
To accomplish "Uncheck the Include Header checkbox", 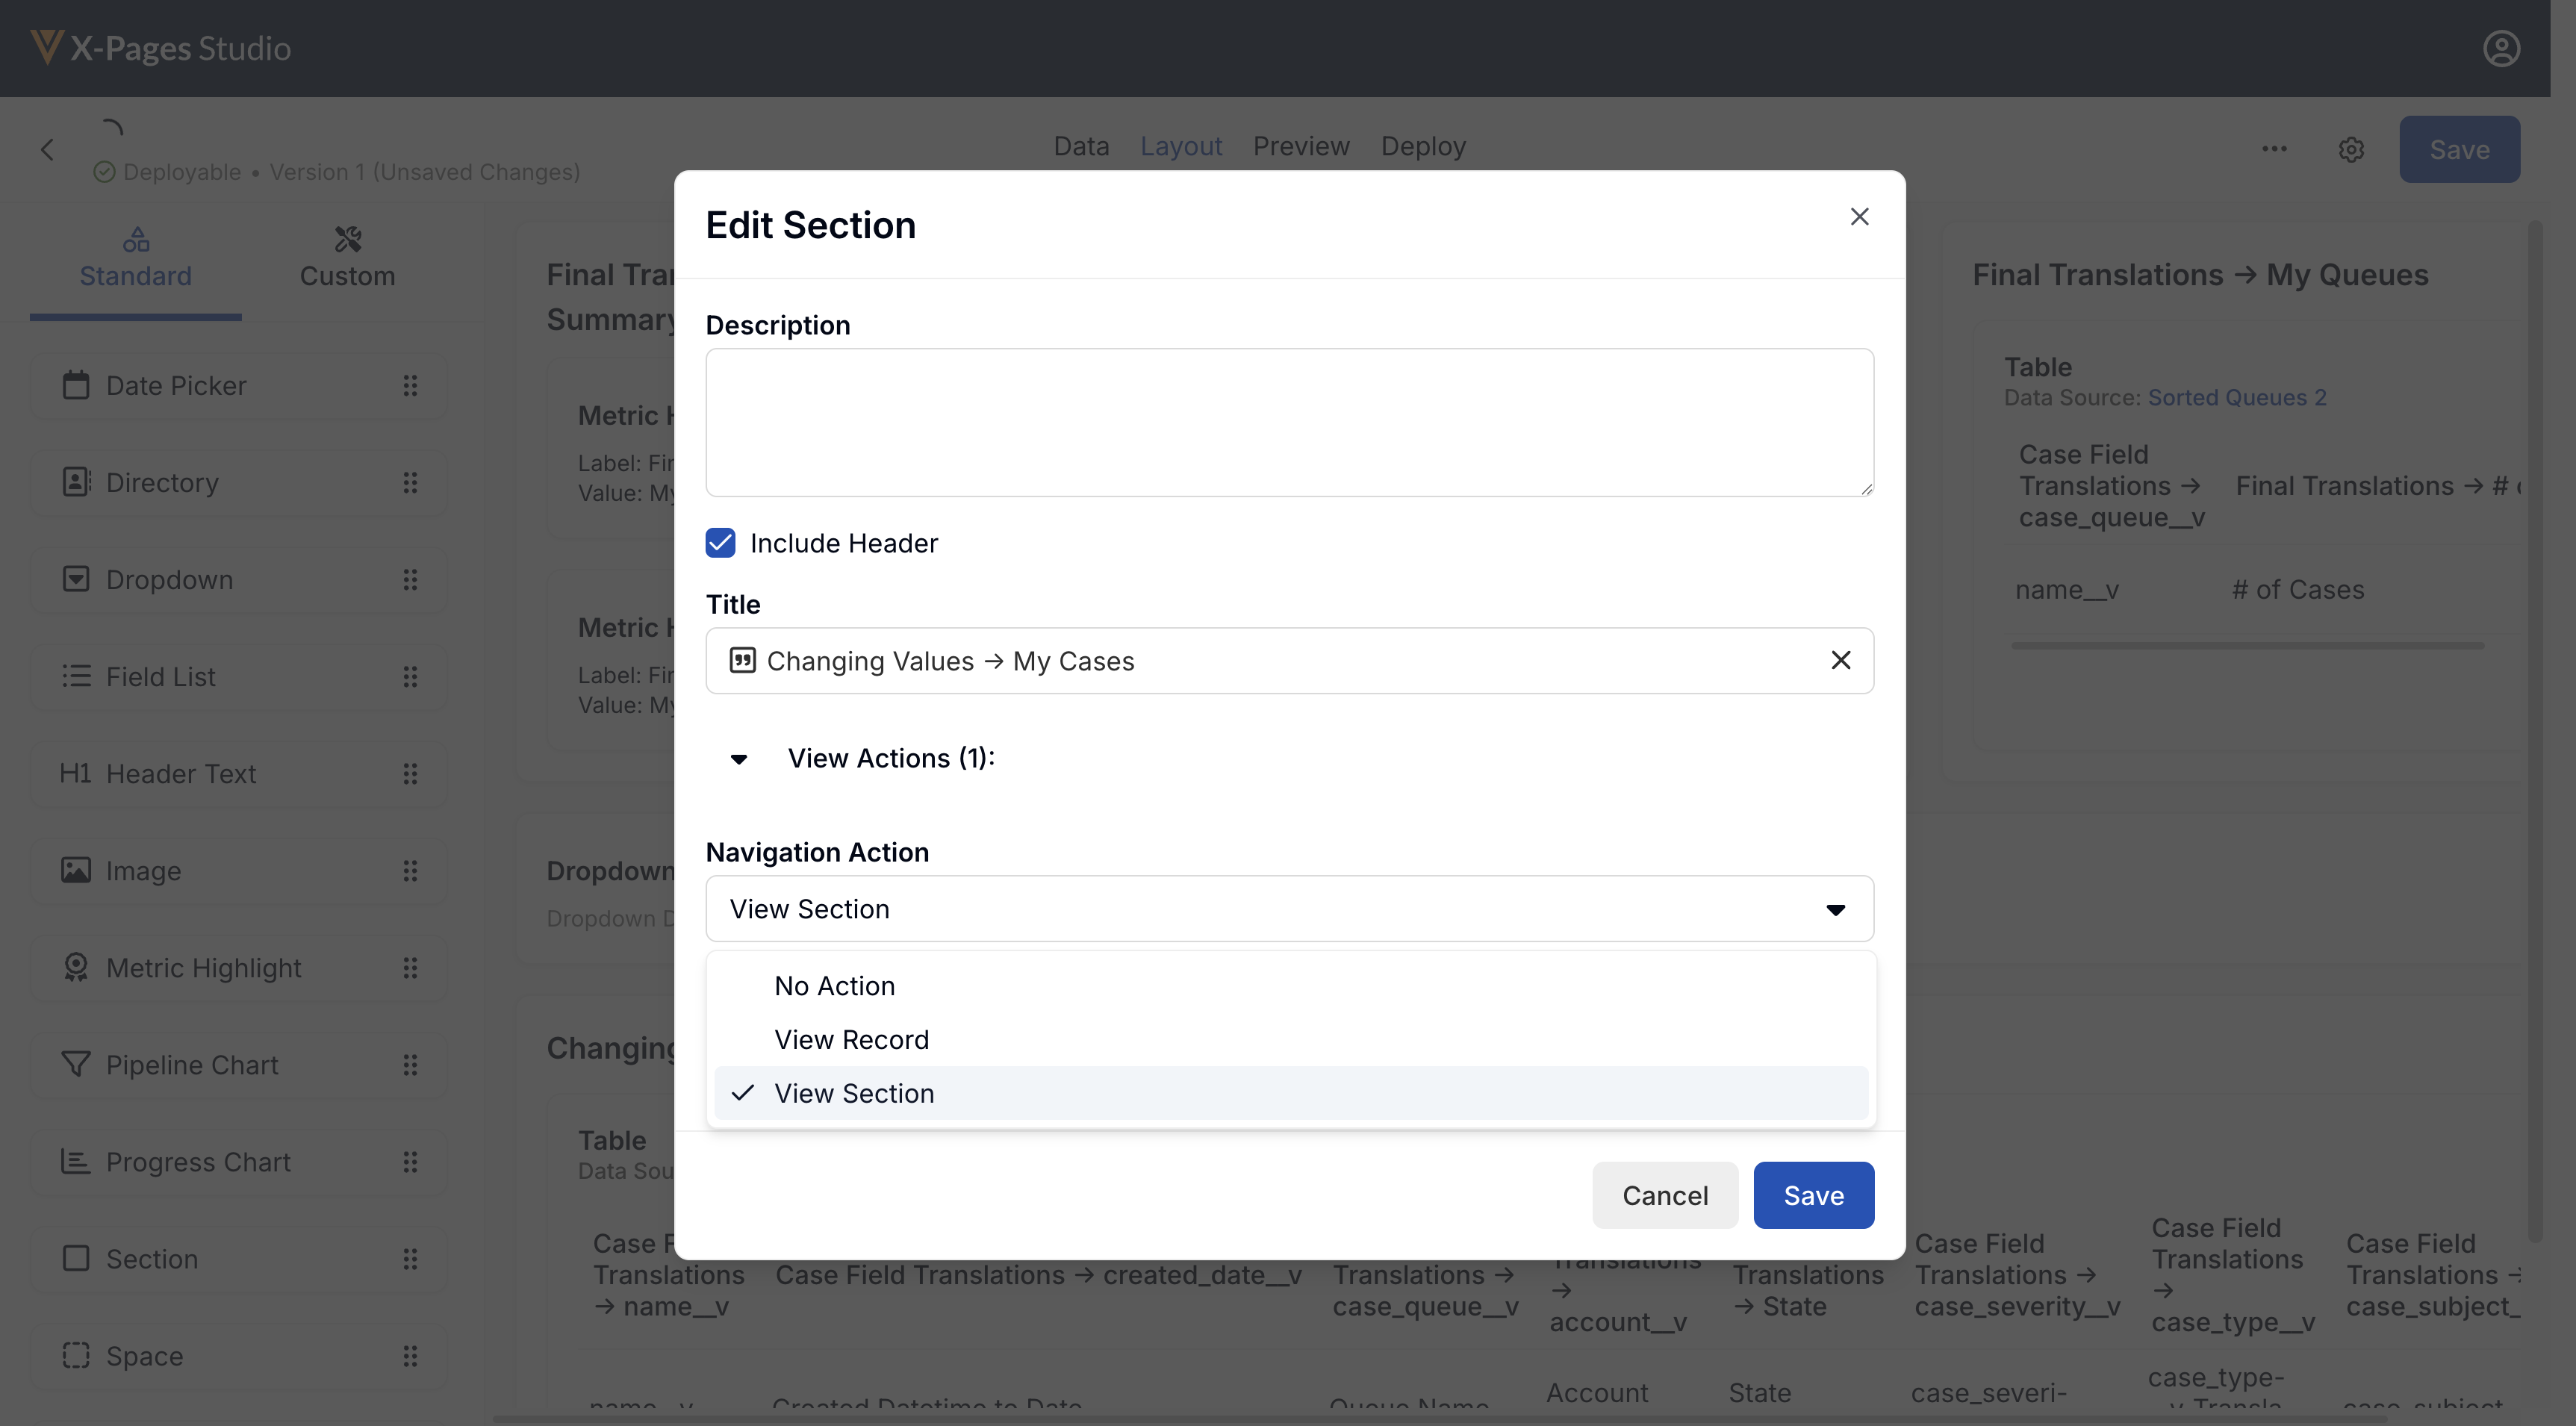I will pos(720,543).
